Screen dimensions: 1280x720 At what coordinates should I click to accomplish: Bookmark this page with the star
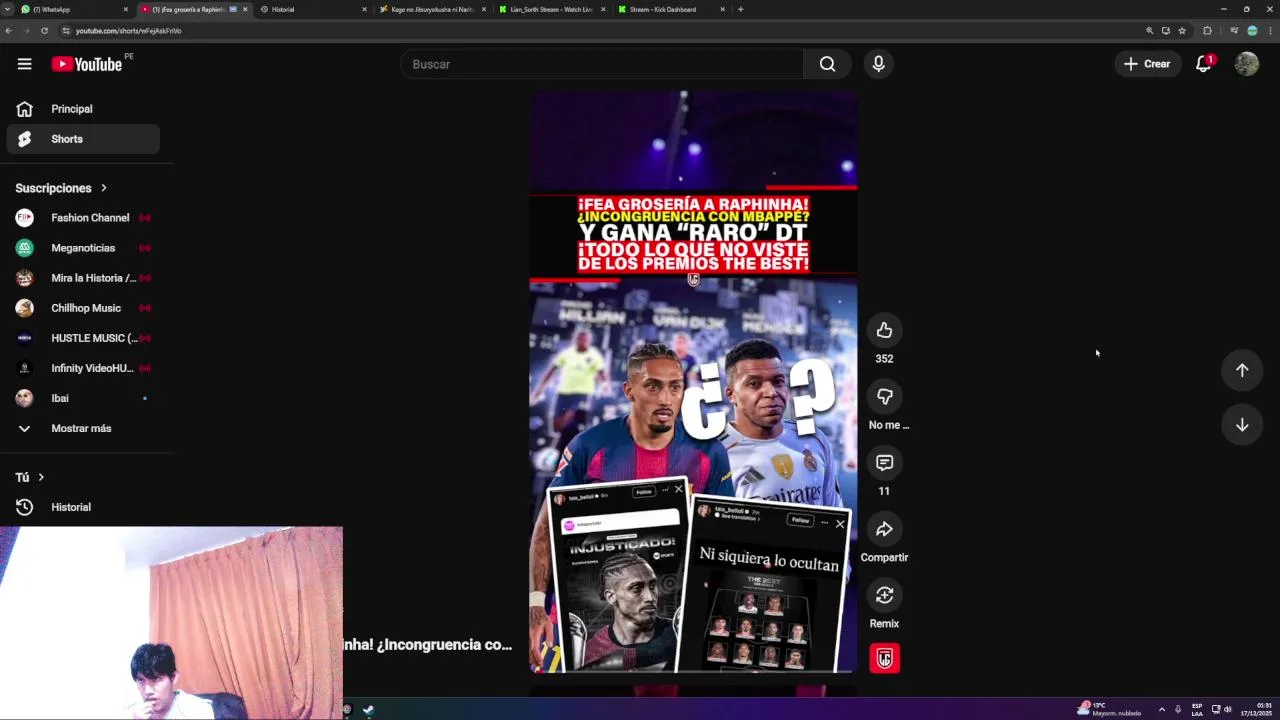[1182, 31]
